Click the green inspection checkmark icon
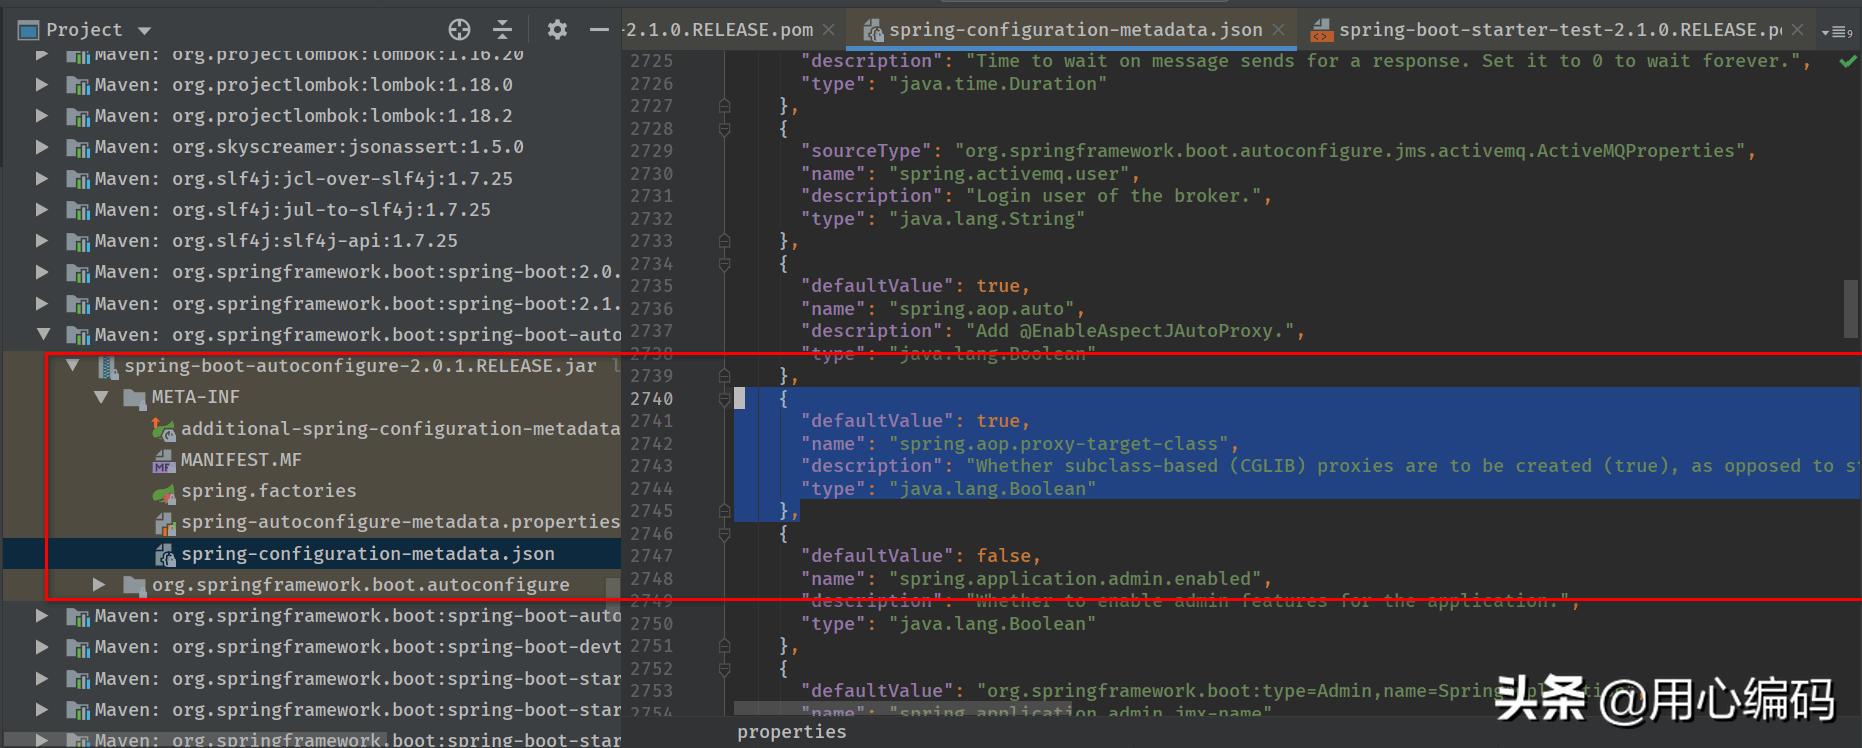This screenshot has width=1862, height=748. (1848, 61)
